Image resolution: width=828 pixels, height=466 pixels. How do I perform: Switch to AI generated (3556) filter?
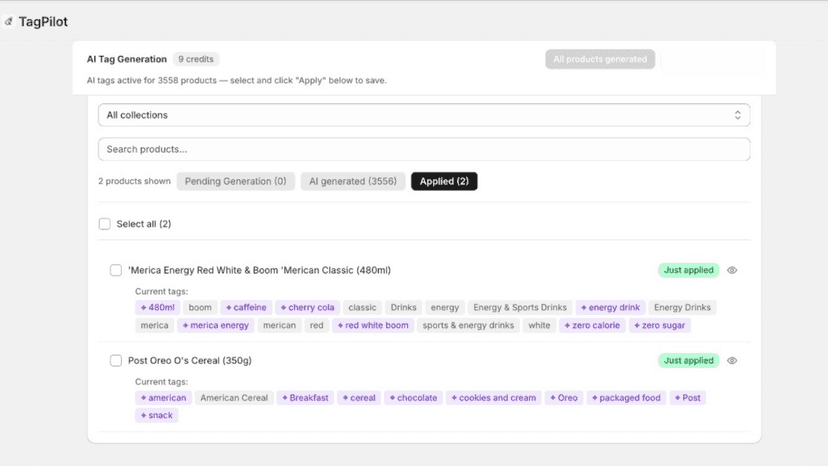[x=353, y=181]
